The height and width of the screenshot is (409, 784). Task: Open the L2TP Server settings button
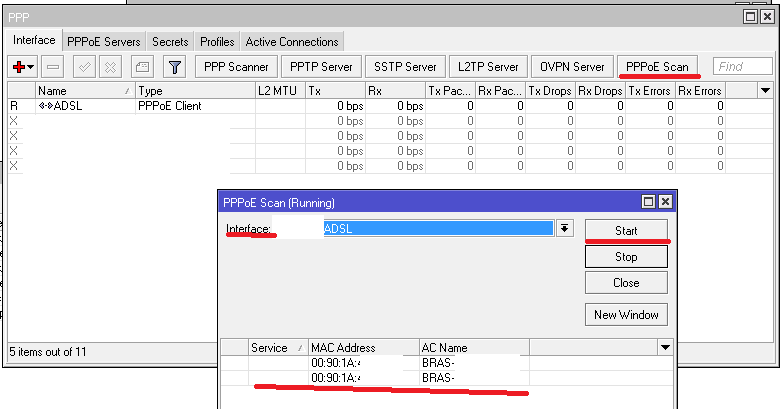[x=488, y=67]
